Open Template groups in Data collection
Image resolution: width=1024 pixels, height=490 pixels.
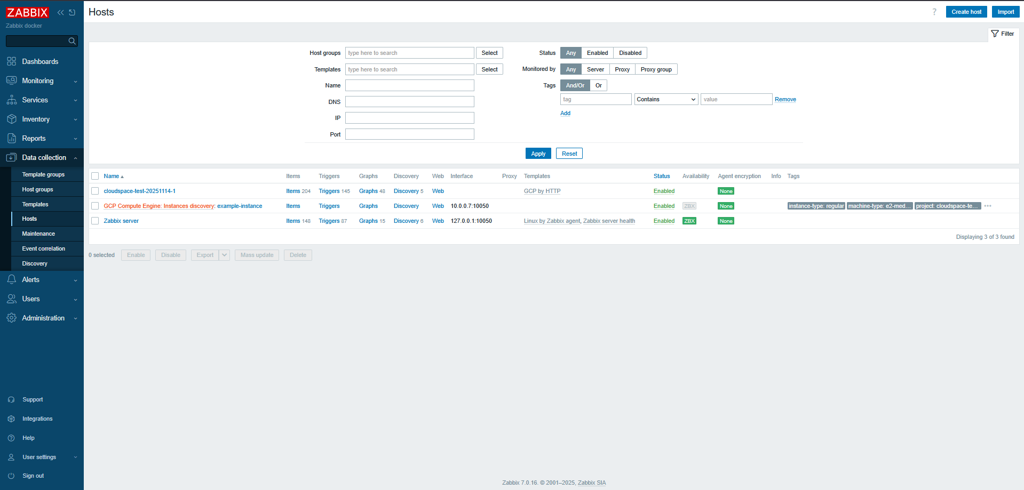[x=43, y=174]
